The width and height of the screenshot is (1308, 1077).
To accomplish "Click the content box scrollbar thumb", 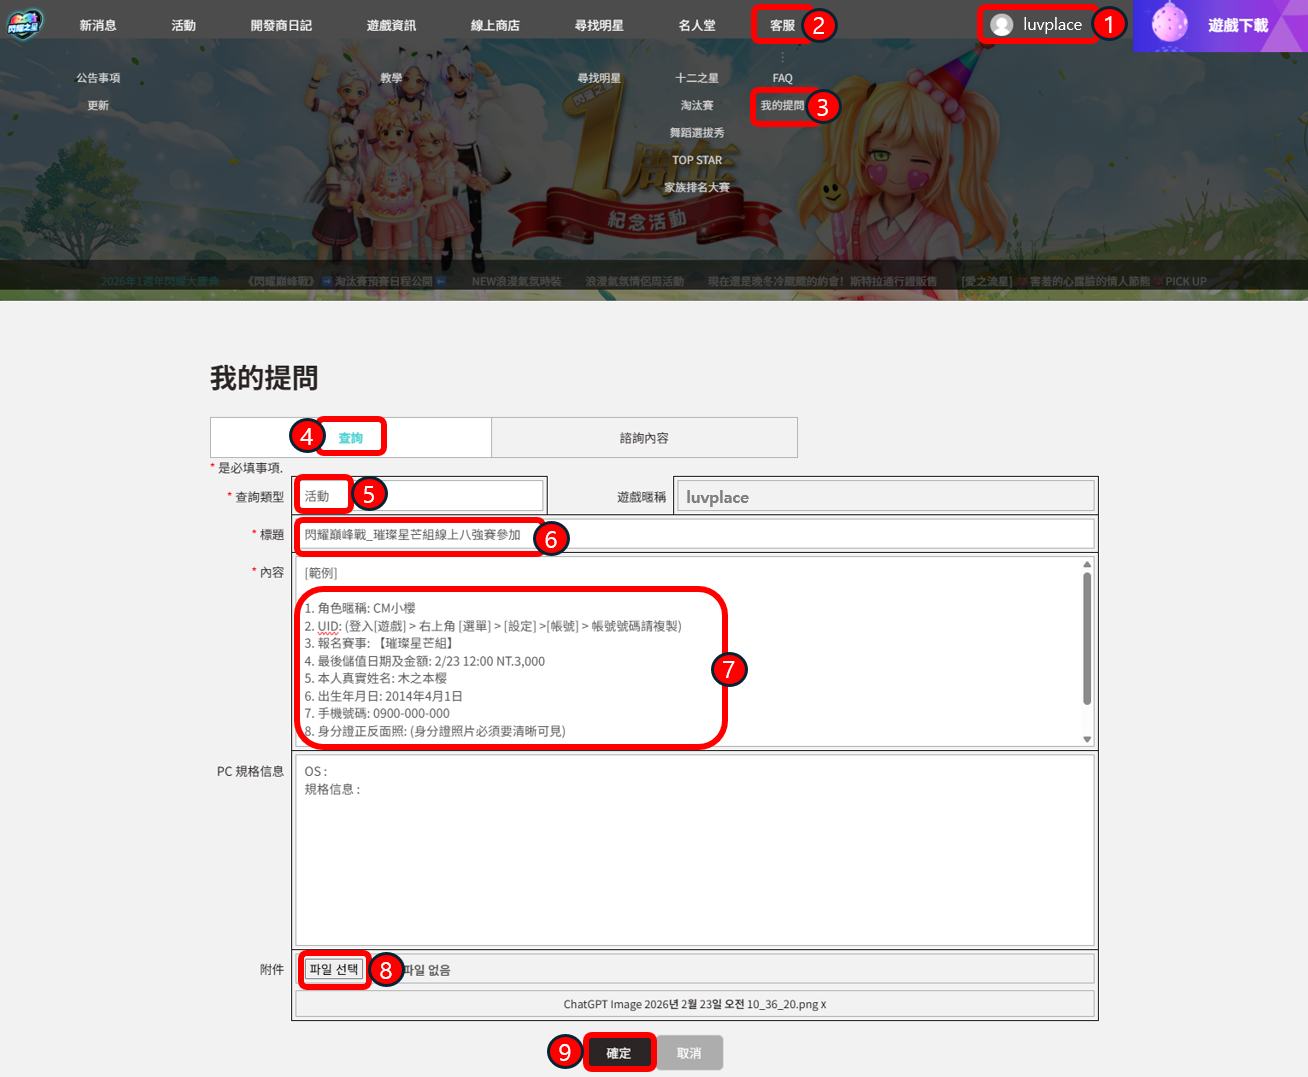I will [1087, 640].
